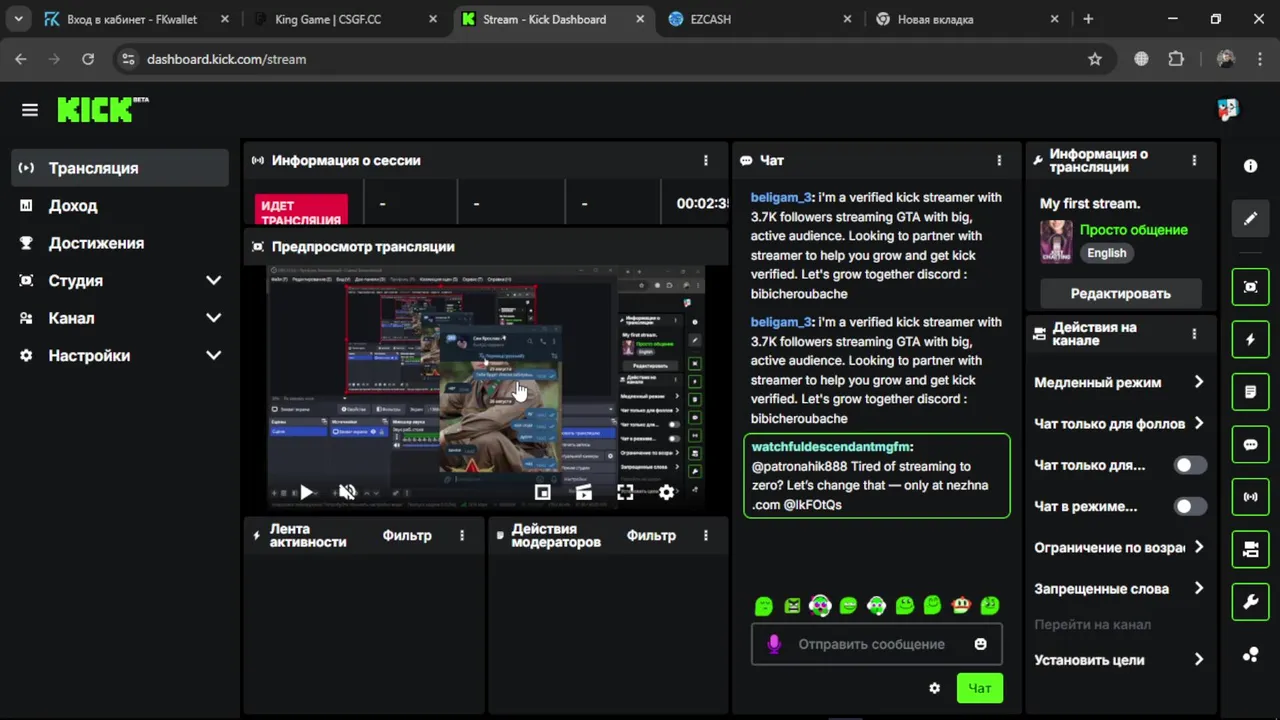Click the pencil edit-layout icon

1250,218
